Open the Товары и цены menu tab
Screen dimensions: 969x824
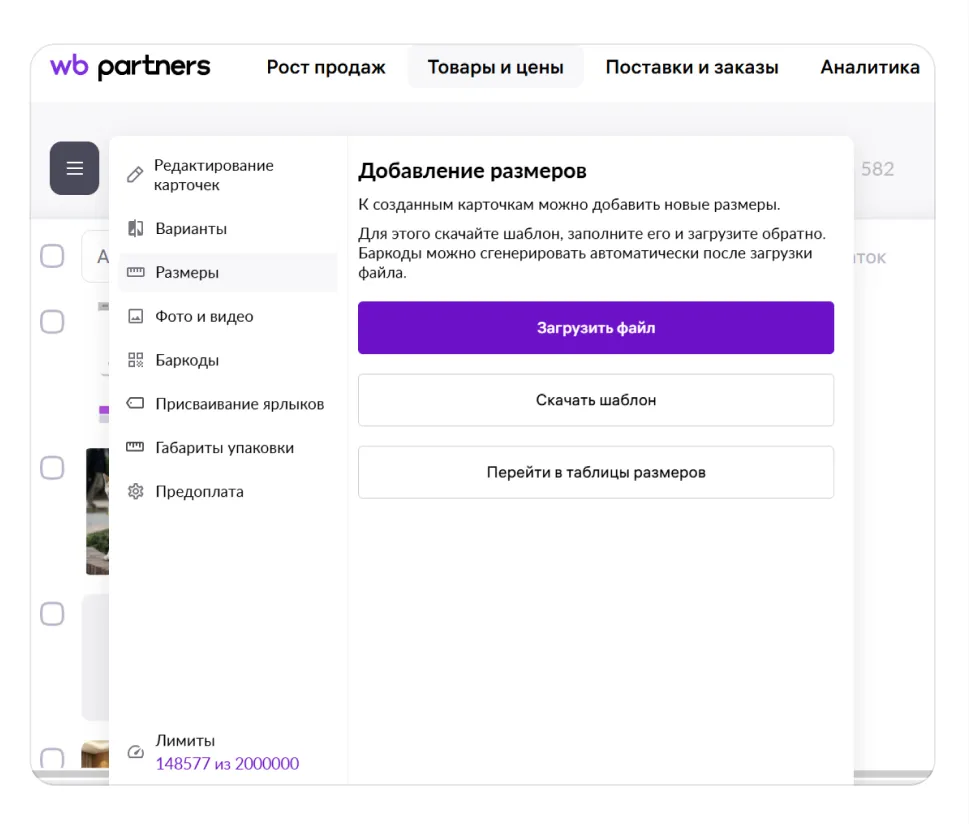[495, 68]
